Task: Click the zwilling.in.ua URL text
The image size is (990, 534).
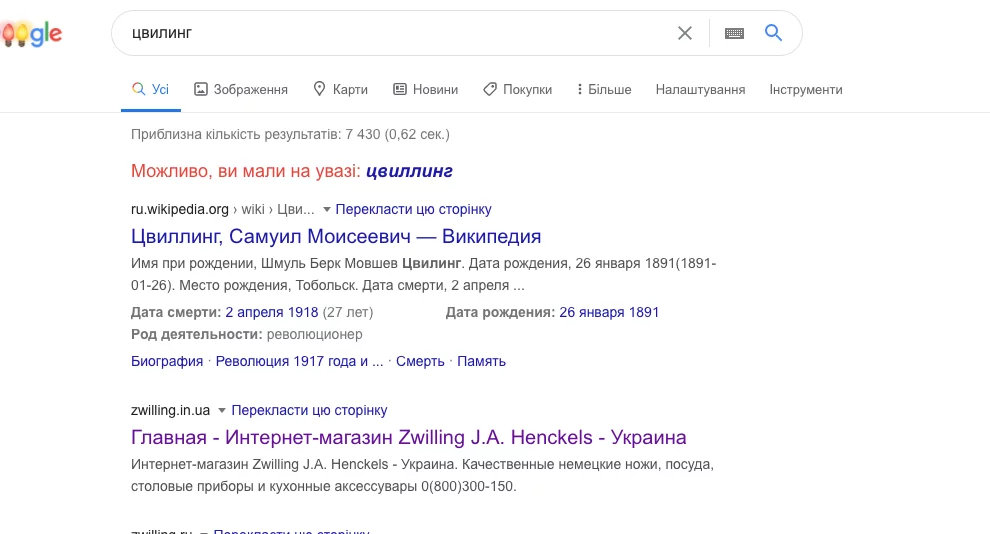Action: 170,410
